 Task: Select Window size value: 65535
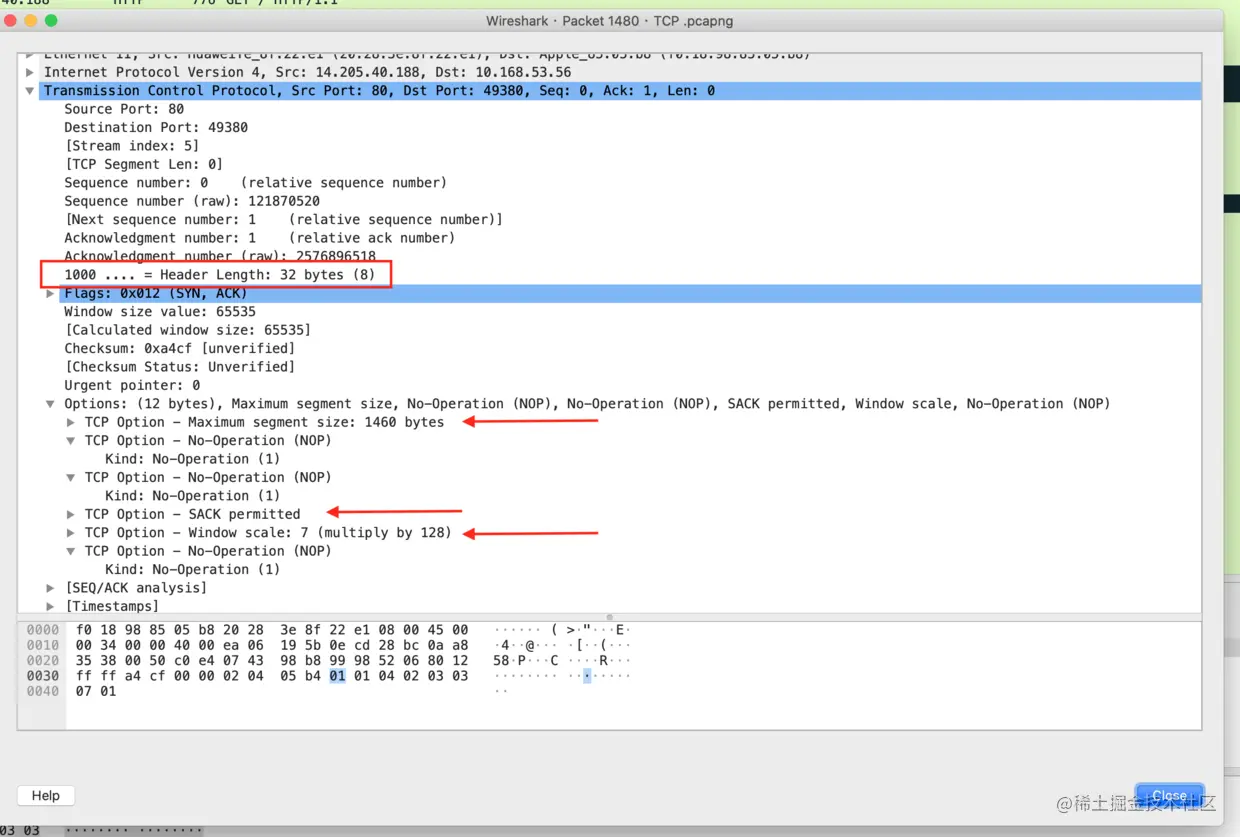pyautogui.click(x=160, y=312)
